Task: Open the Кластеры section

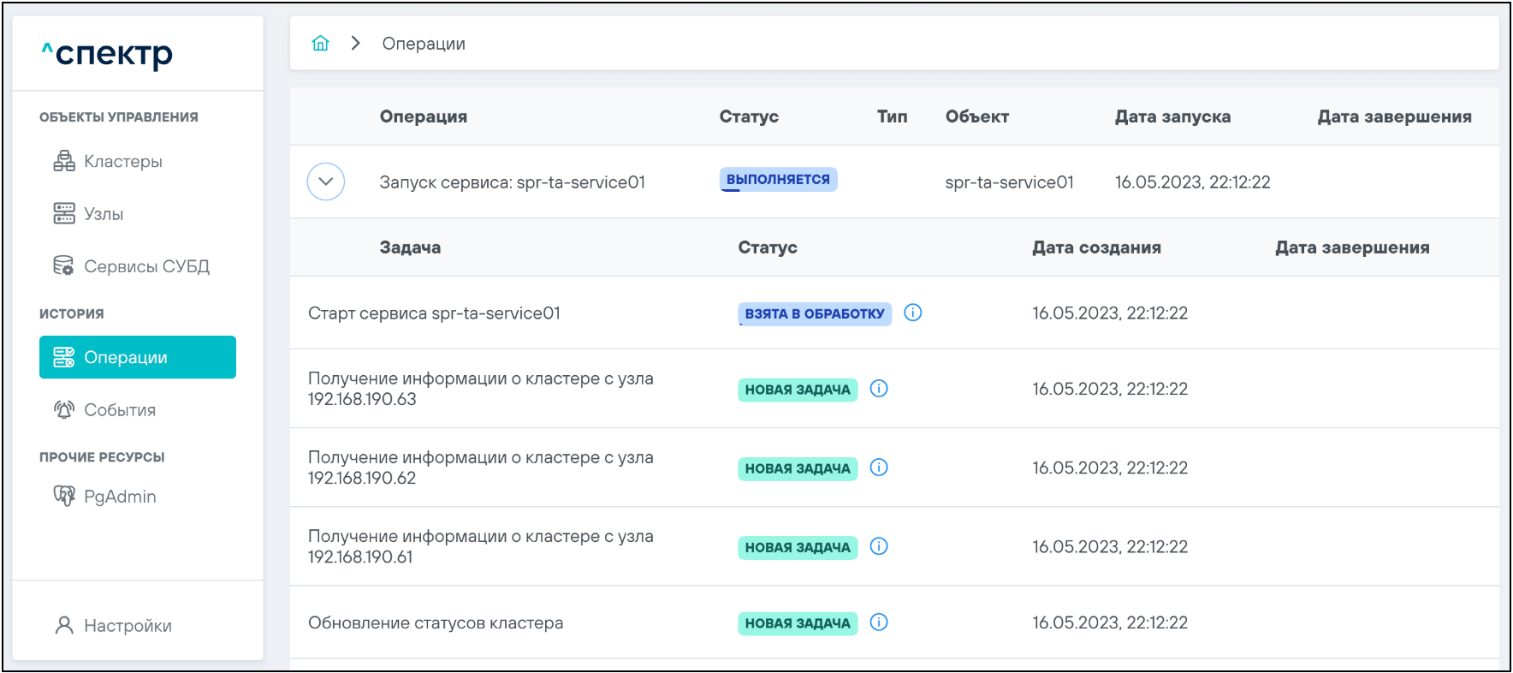Action: [x=122, y=162]
